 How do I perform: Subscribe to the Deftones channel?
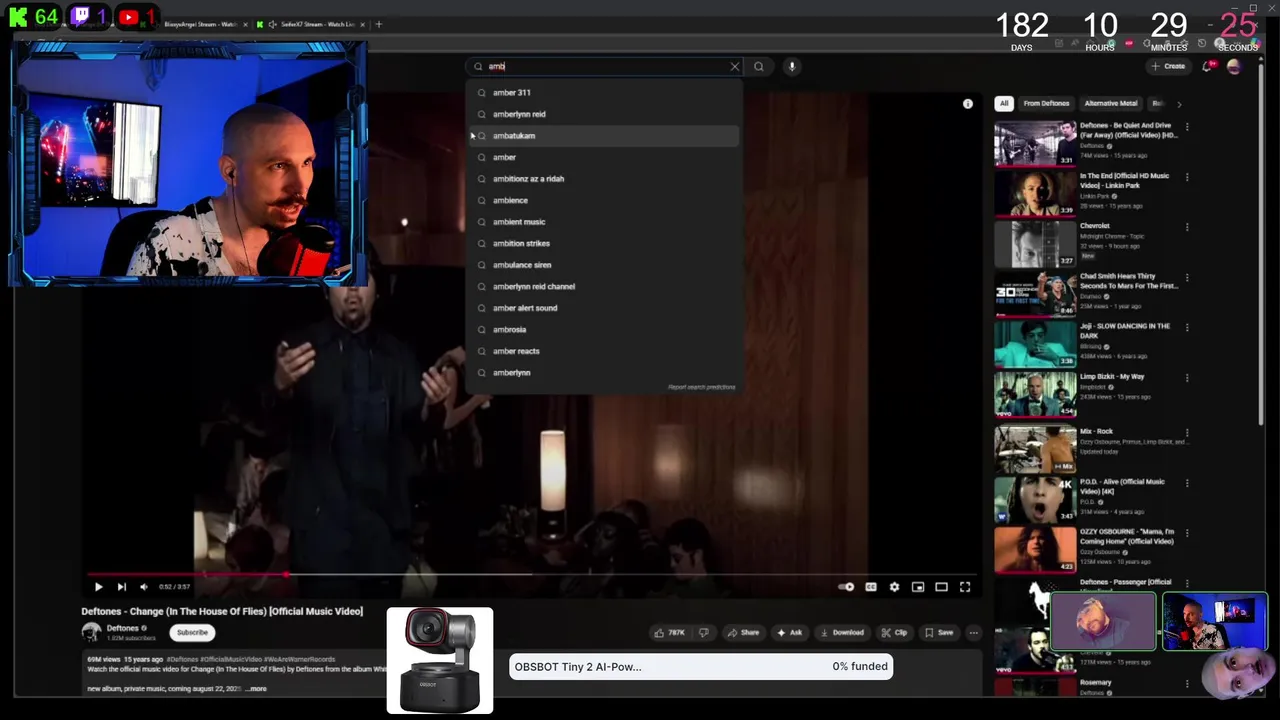tap(192, 632)
